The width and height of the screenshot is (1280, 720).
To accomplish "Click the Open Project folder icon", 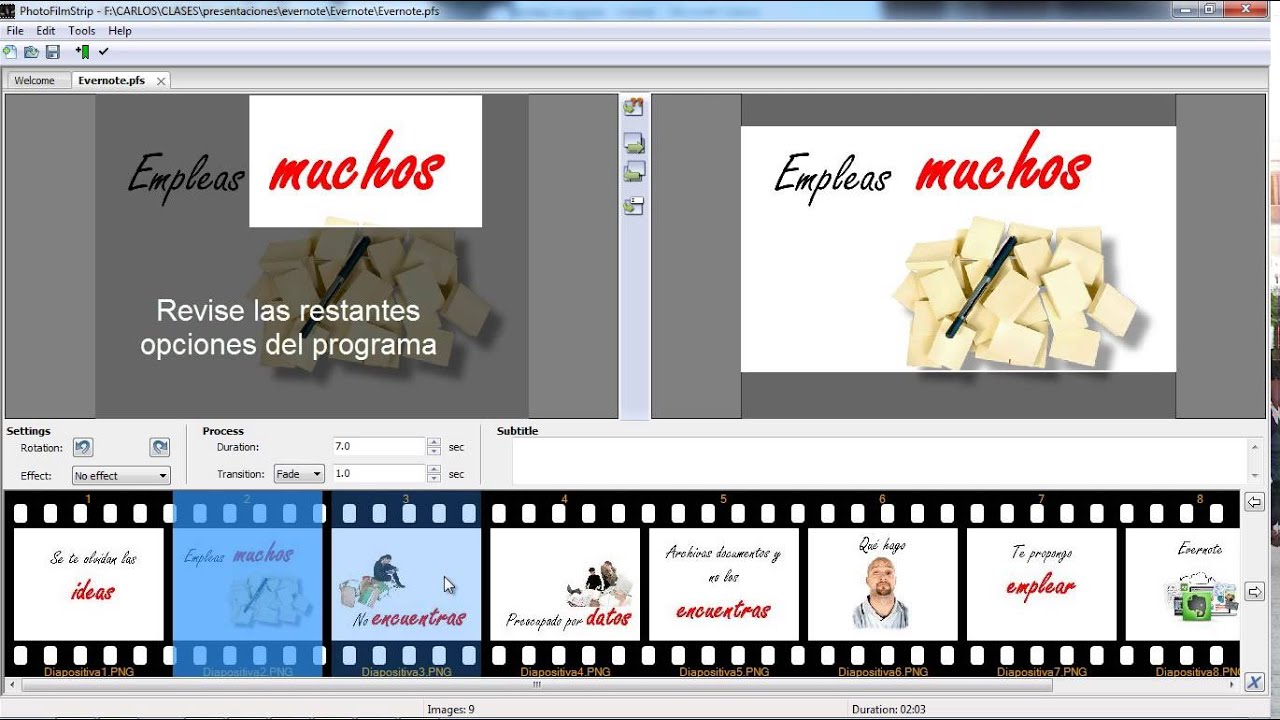I will [31, 51].
